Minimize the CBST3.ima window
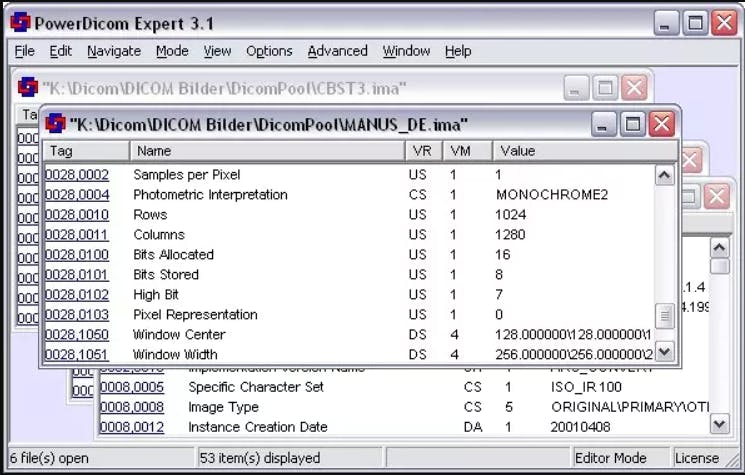The width and height of the screenshot is (745, 475). click(x=576, y=88)
